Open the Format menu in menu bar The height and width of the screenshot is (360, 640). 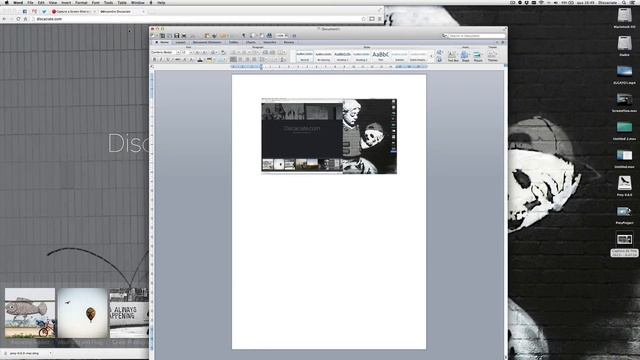(81, 2)
